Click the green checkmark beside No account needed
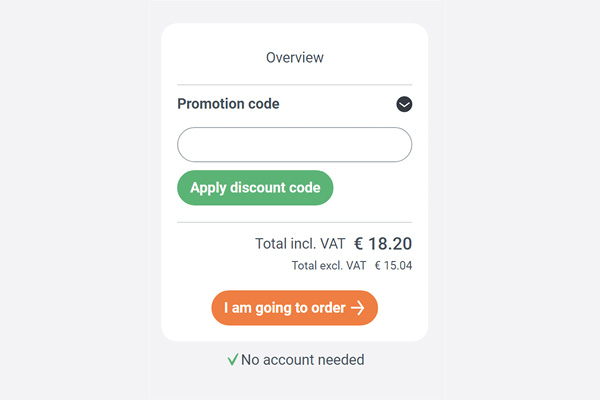Image resolution: width=600 pixels, height=400 pixels. point(233,359)
